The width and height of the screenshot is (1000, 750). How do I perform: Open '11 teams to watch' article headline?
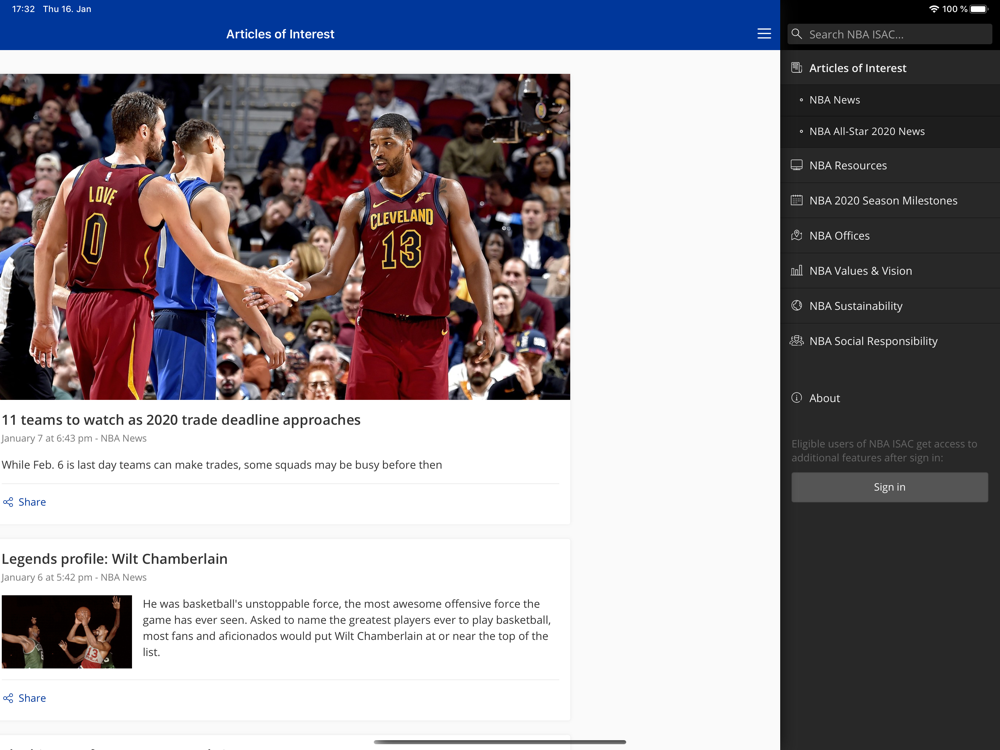[181, 420]
